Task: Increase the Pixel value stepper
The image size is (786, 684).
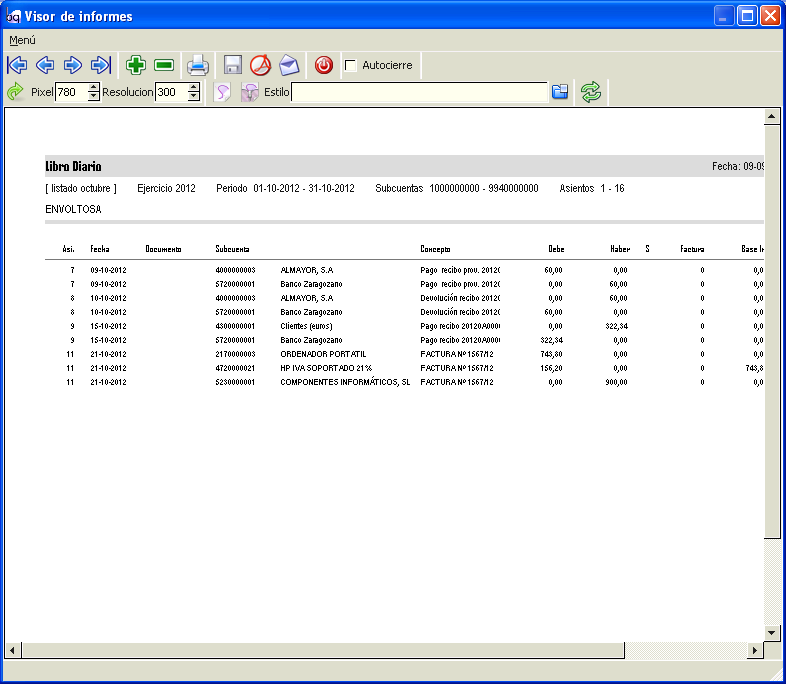Action: coord(93,87)
